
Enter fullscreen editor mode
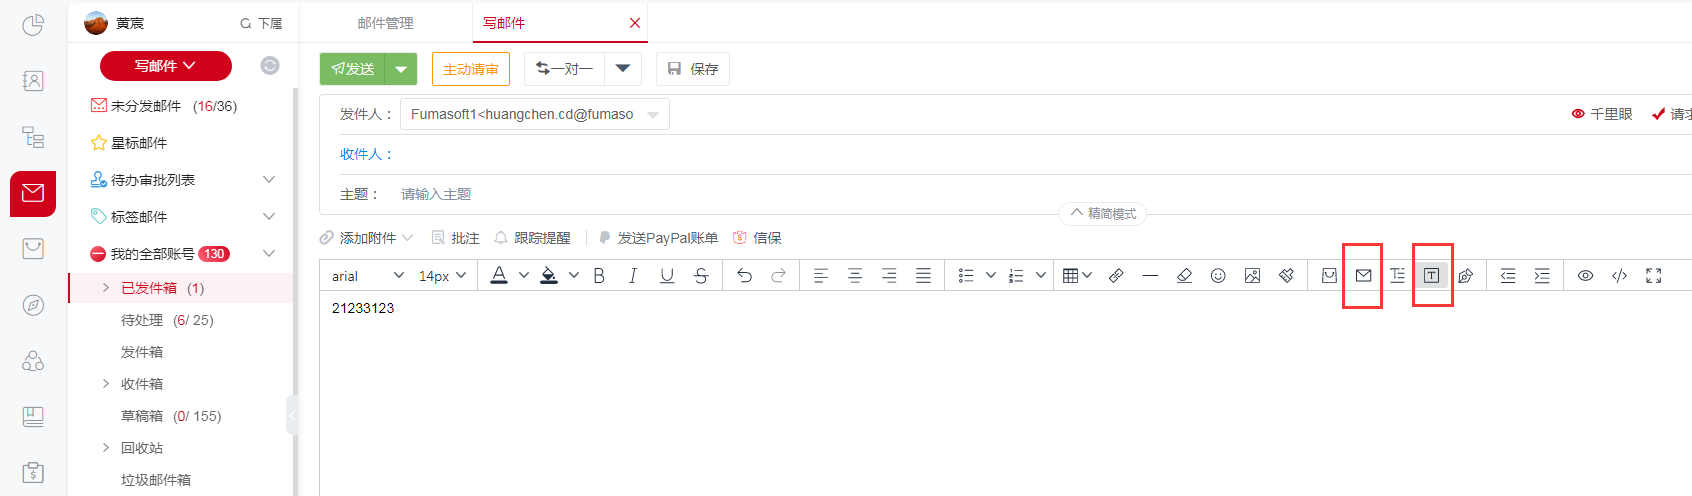click(x=1653, y=276)
